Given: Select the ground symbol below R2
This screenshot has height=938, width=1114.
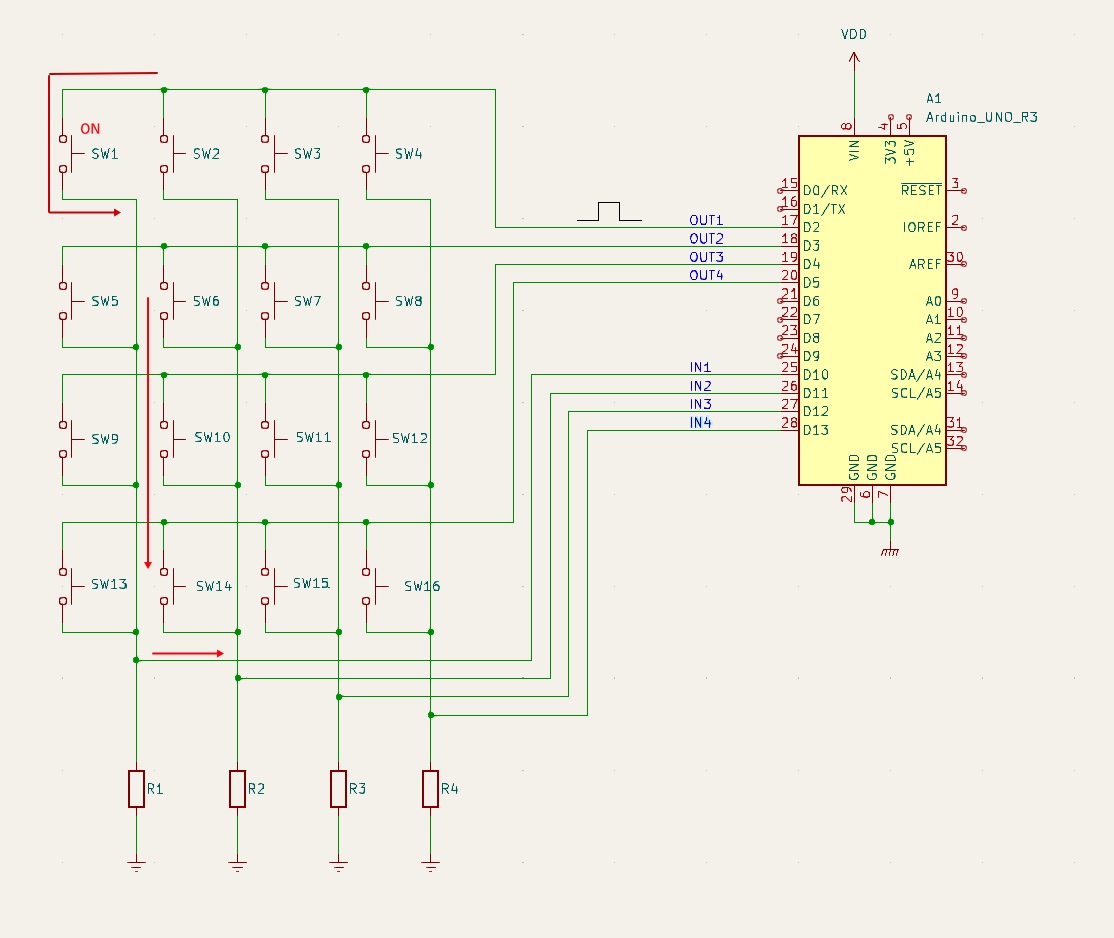Looking at the screenshot, I should point(237,865).
